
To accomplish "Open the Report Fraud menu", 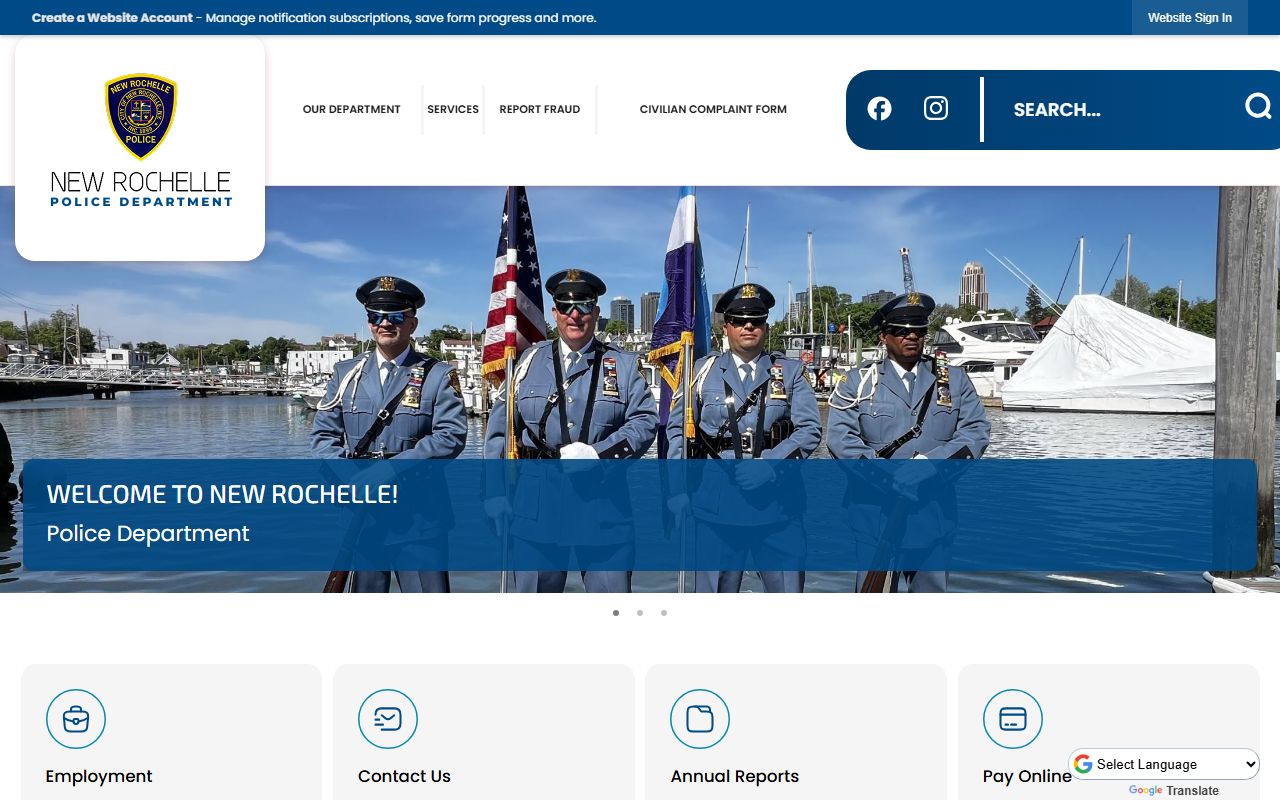I will tap(540, 110).
